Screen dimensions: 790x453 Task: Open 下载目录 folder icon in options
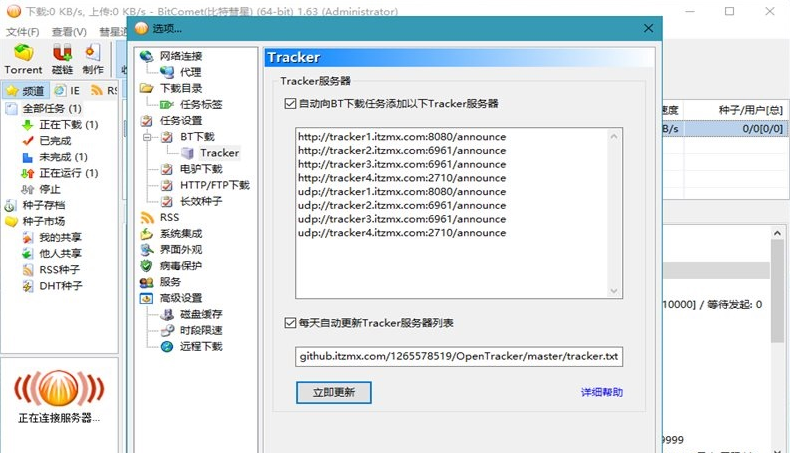(x=147, y=88)
